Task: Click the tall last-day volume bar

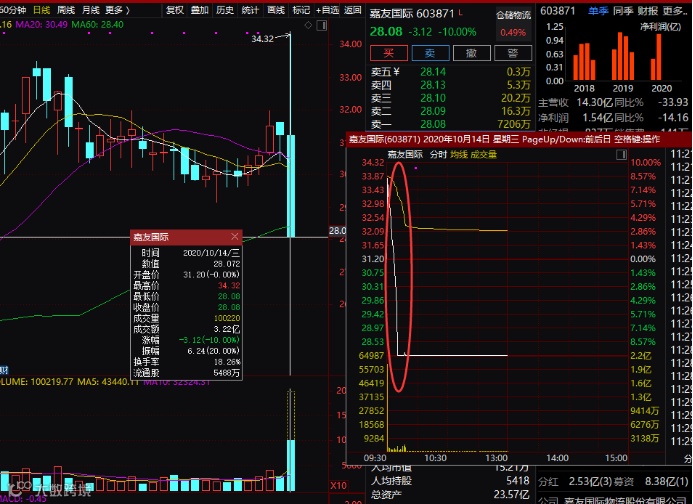Action: (291, 465)
